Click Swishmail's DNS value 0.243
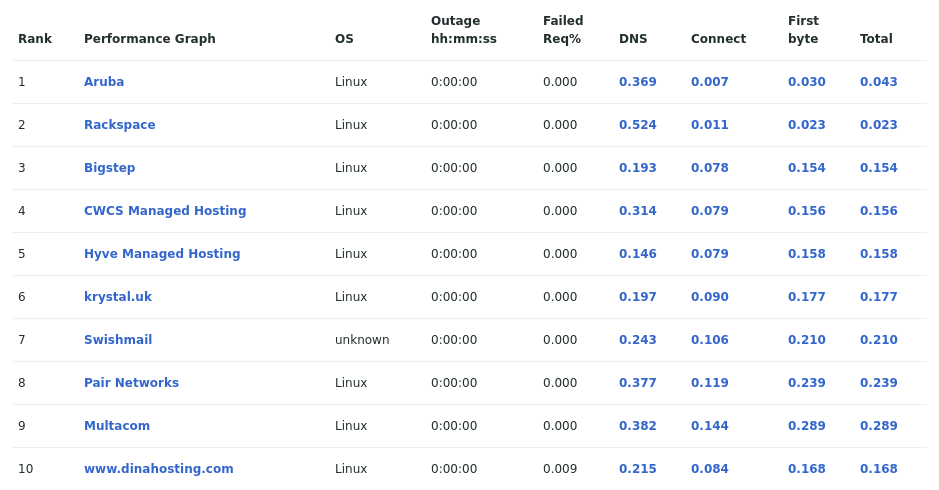This screenshot has height=490, width=939. tap(637, 340)
